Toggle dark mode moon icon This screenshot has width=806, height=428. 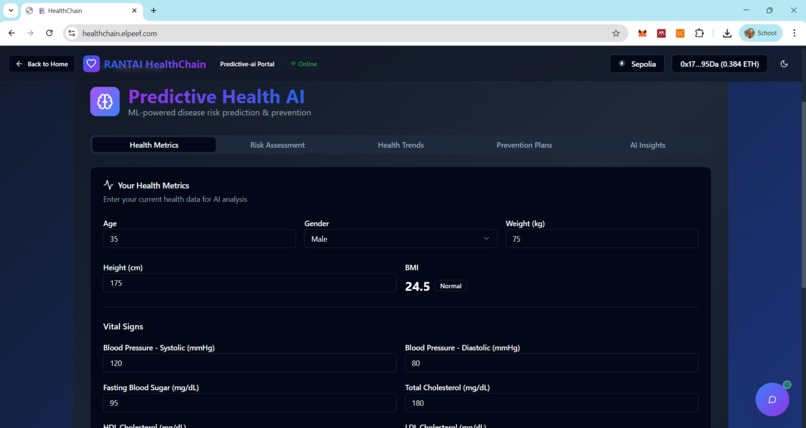point(784,64)
